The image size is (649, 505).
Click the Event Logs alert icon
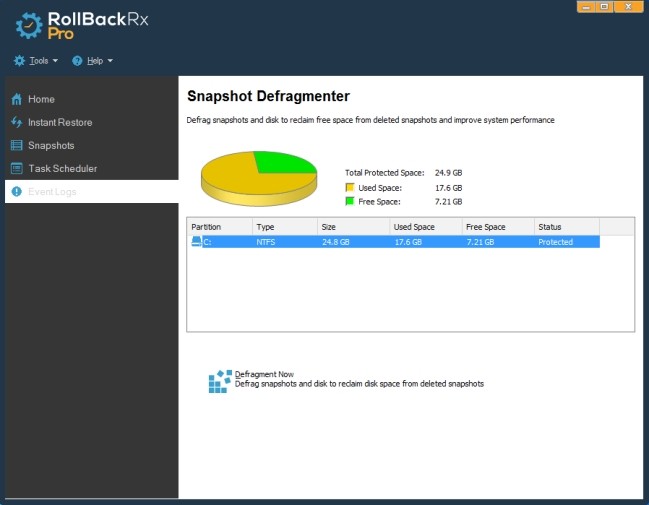(17, 192)
